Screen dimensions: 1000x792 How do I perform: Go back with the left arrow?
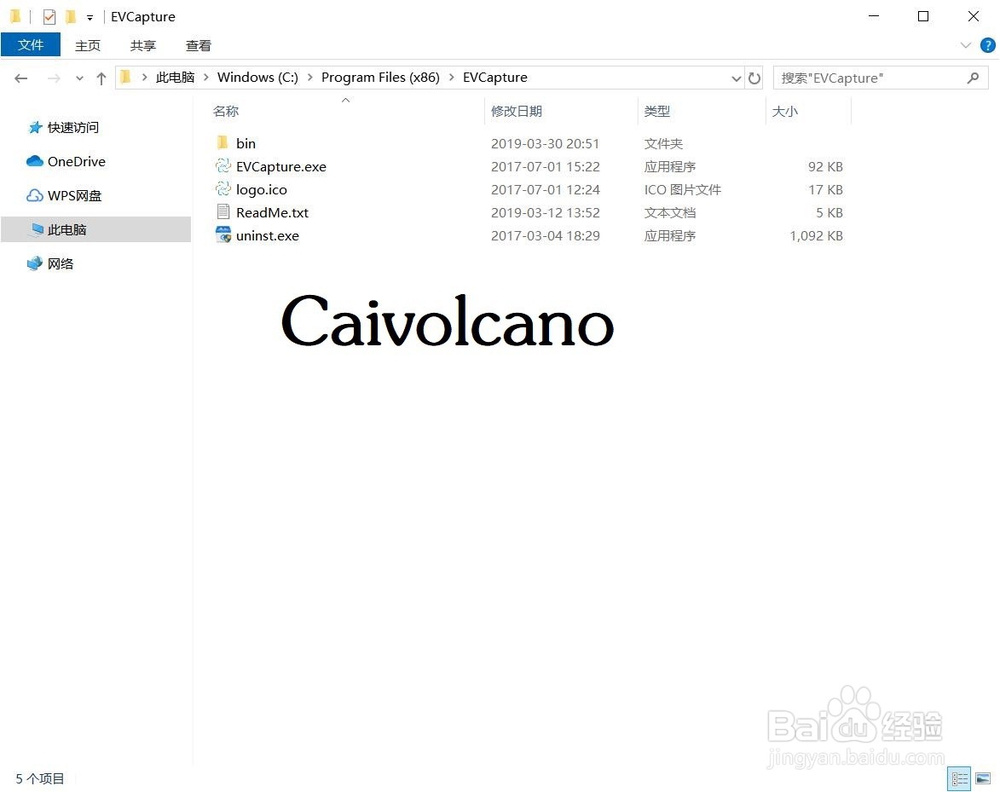point(21,78)
